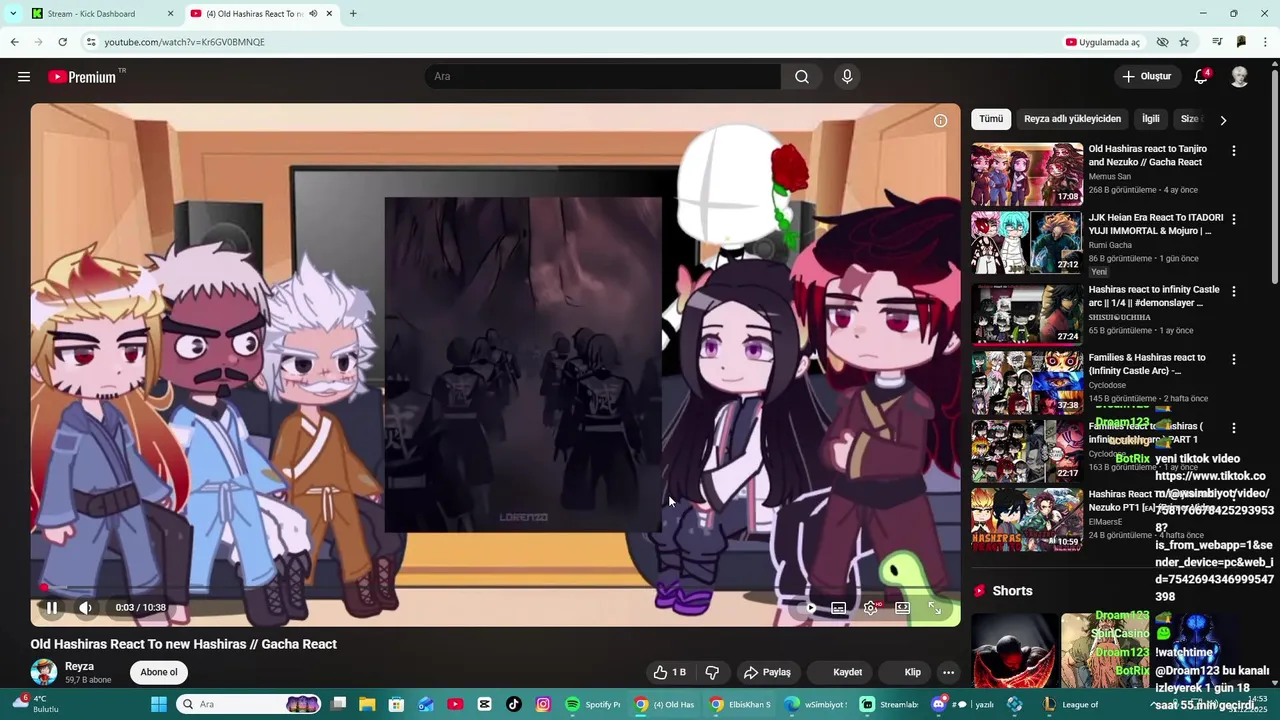
Task: Open the player settings gear
Action: [871, 607]
